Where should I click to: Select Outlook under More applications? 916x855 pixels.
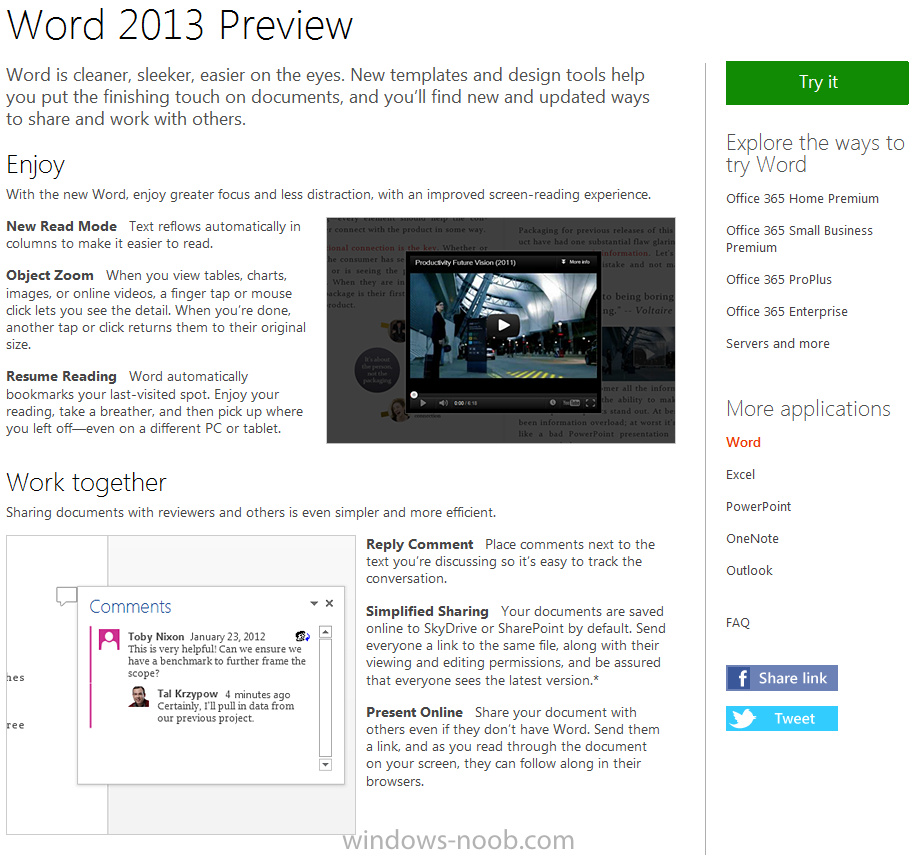(x=749, y=571)
